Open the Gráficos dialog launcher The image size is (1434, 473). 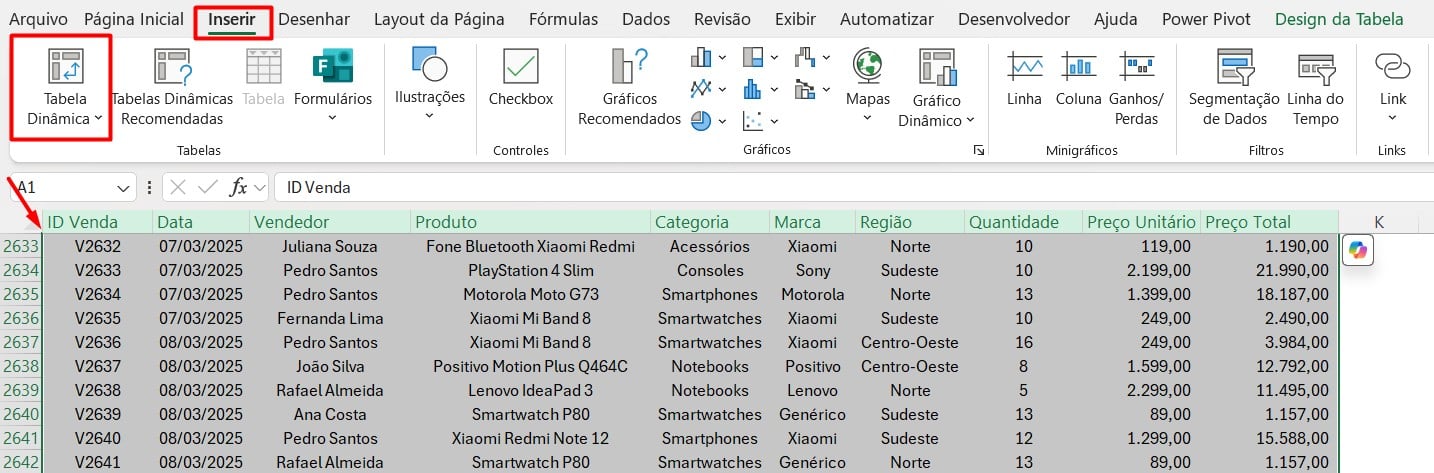pyautogui.click(x=978, y=150)
